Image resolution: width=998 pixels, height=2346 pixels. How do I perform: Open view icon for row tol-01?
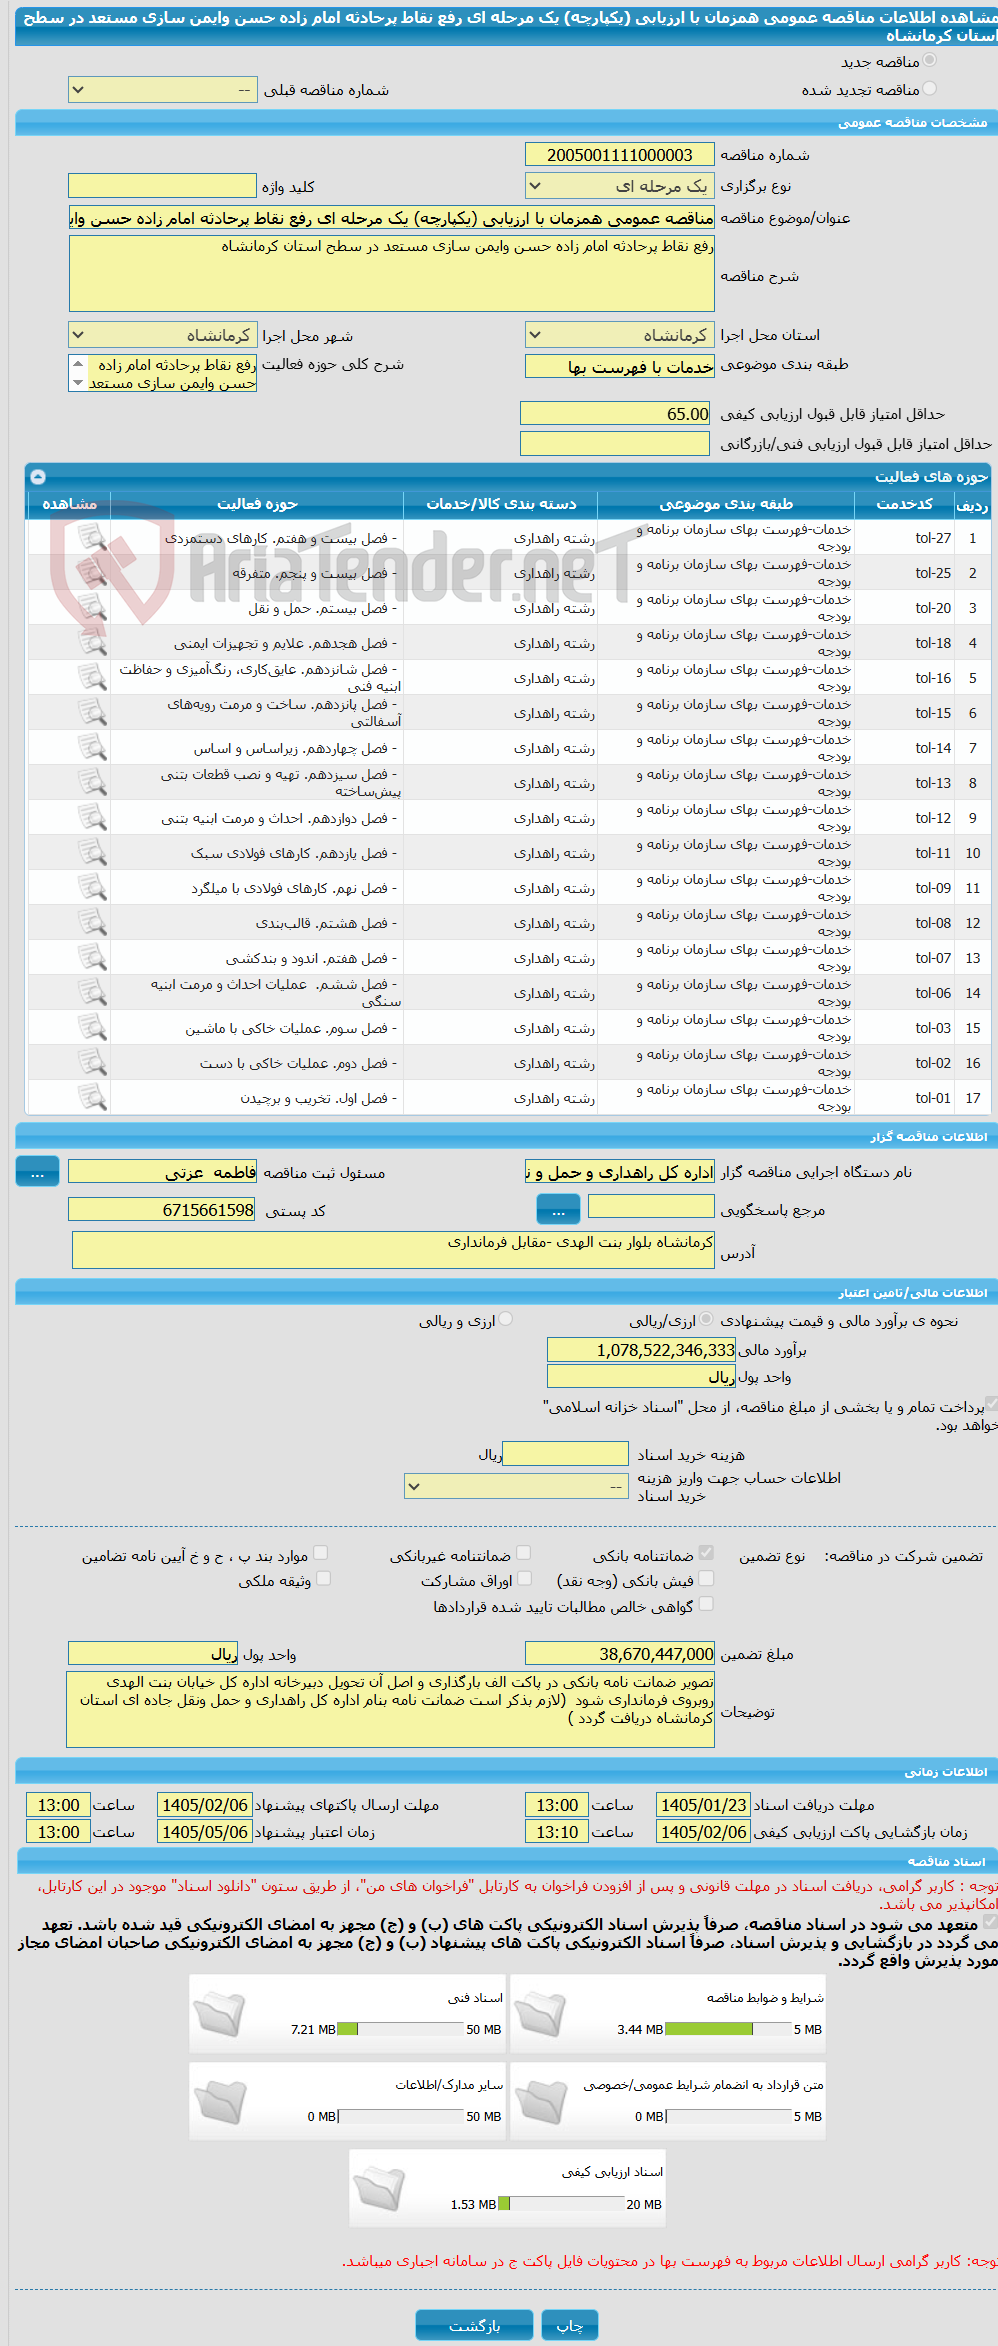[92, 1098]
